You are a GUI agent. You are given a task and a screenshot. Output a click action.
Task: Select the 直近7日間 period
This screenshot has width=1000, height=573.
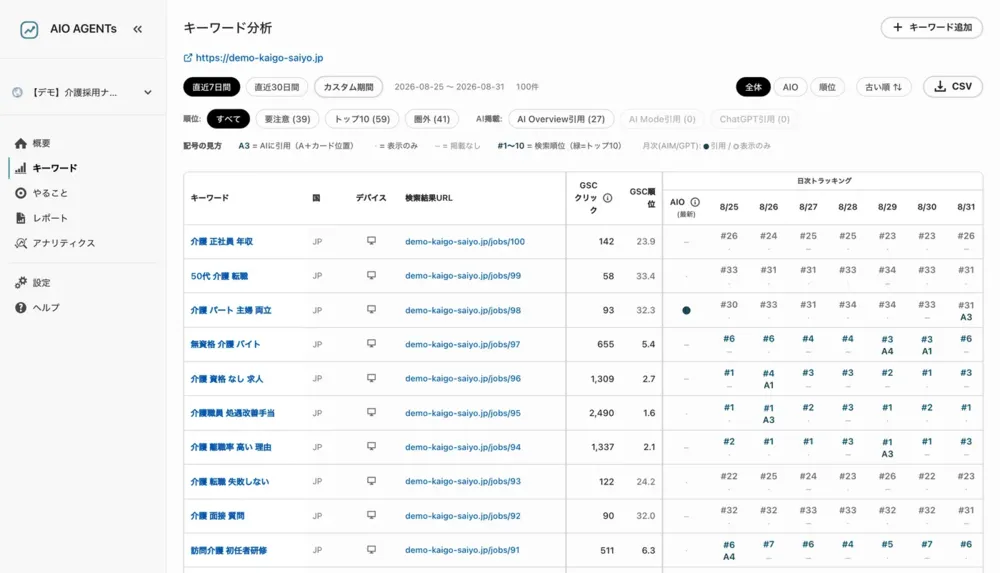212,87
